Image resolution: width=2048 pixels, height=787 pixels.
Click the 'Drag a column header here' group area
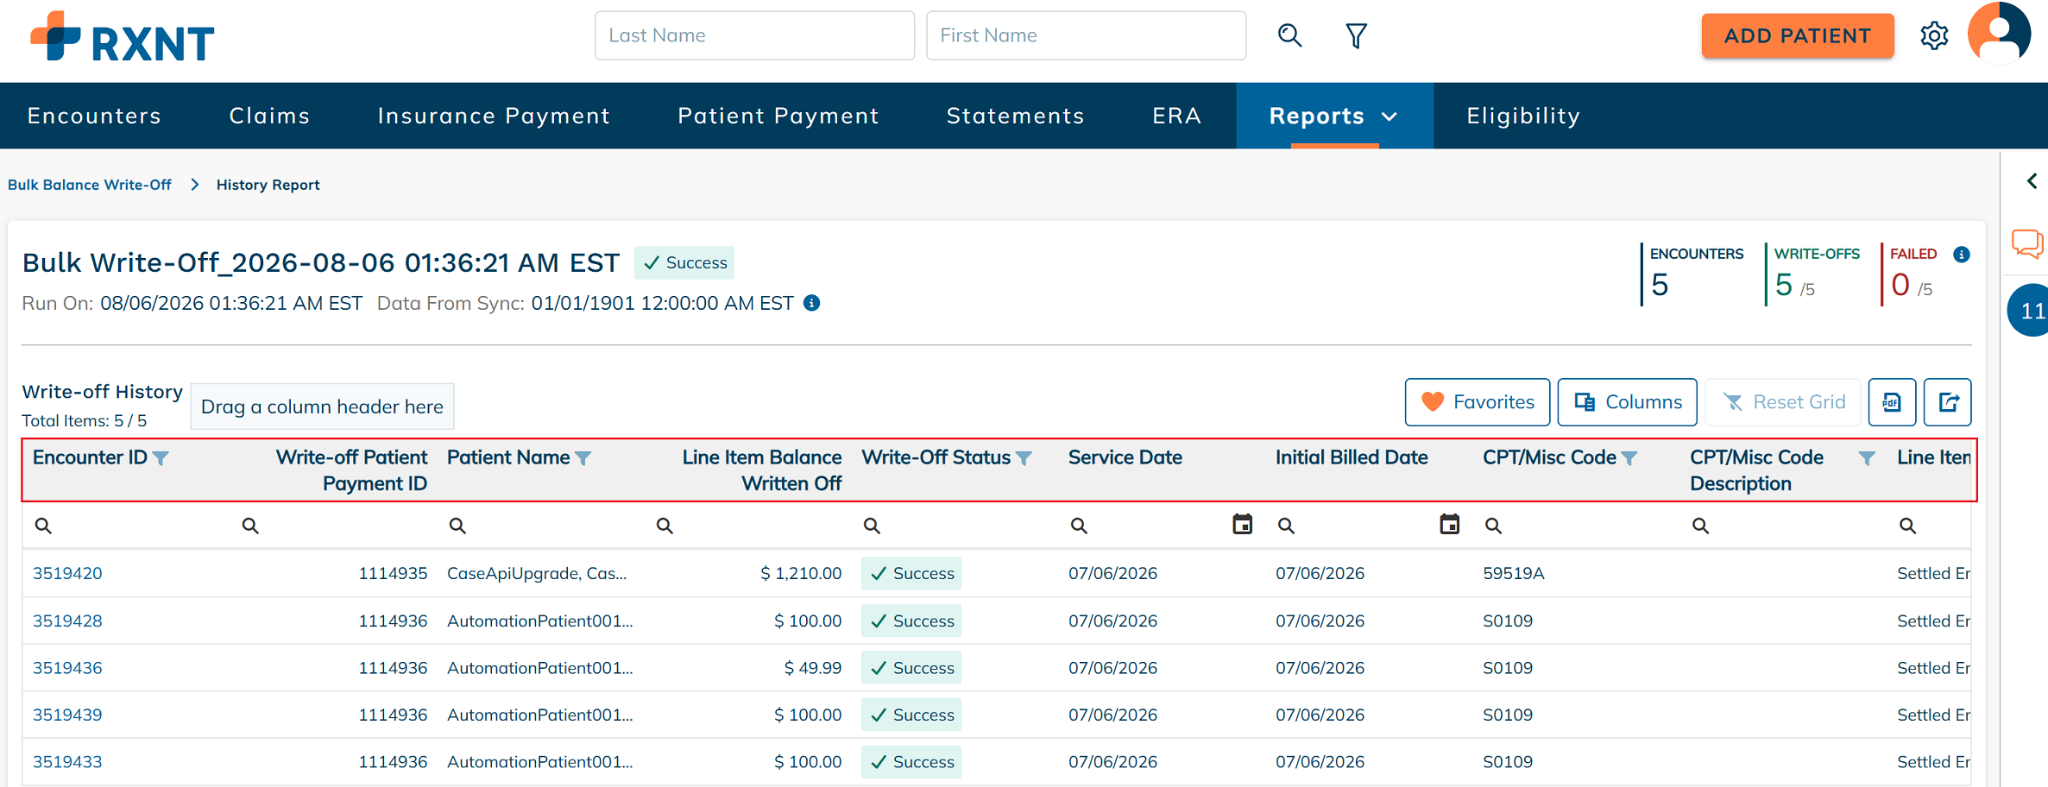pos(322,407)
